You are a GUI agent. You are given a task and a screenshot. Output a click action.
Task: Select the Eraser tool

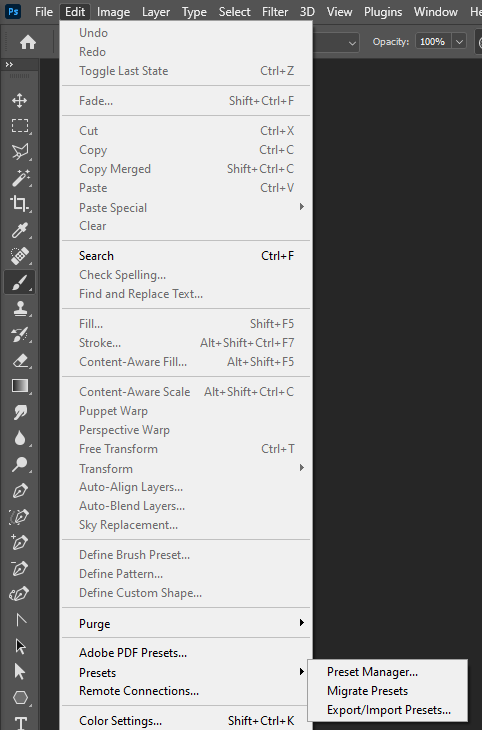coord(20,360)
